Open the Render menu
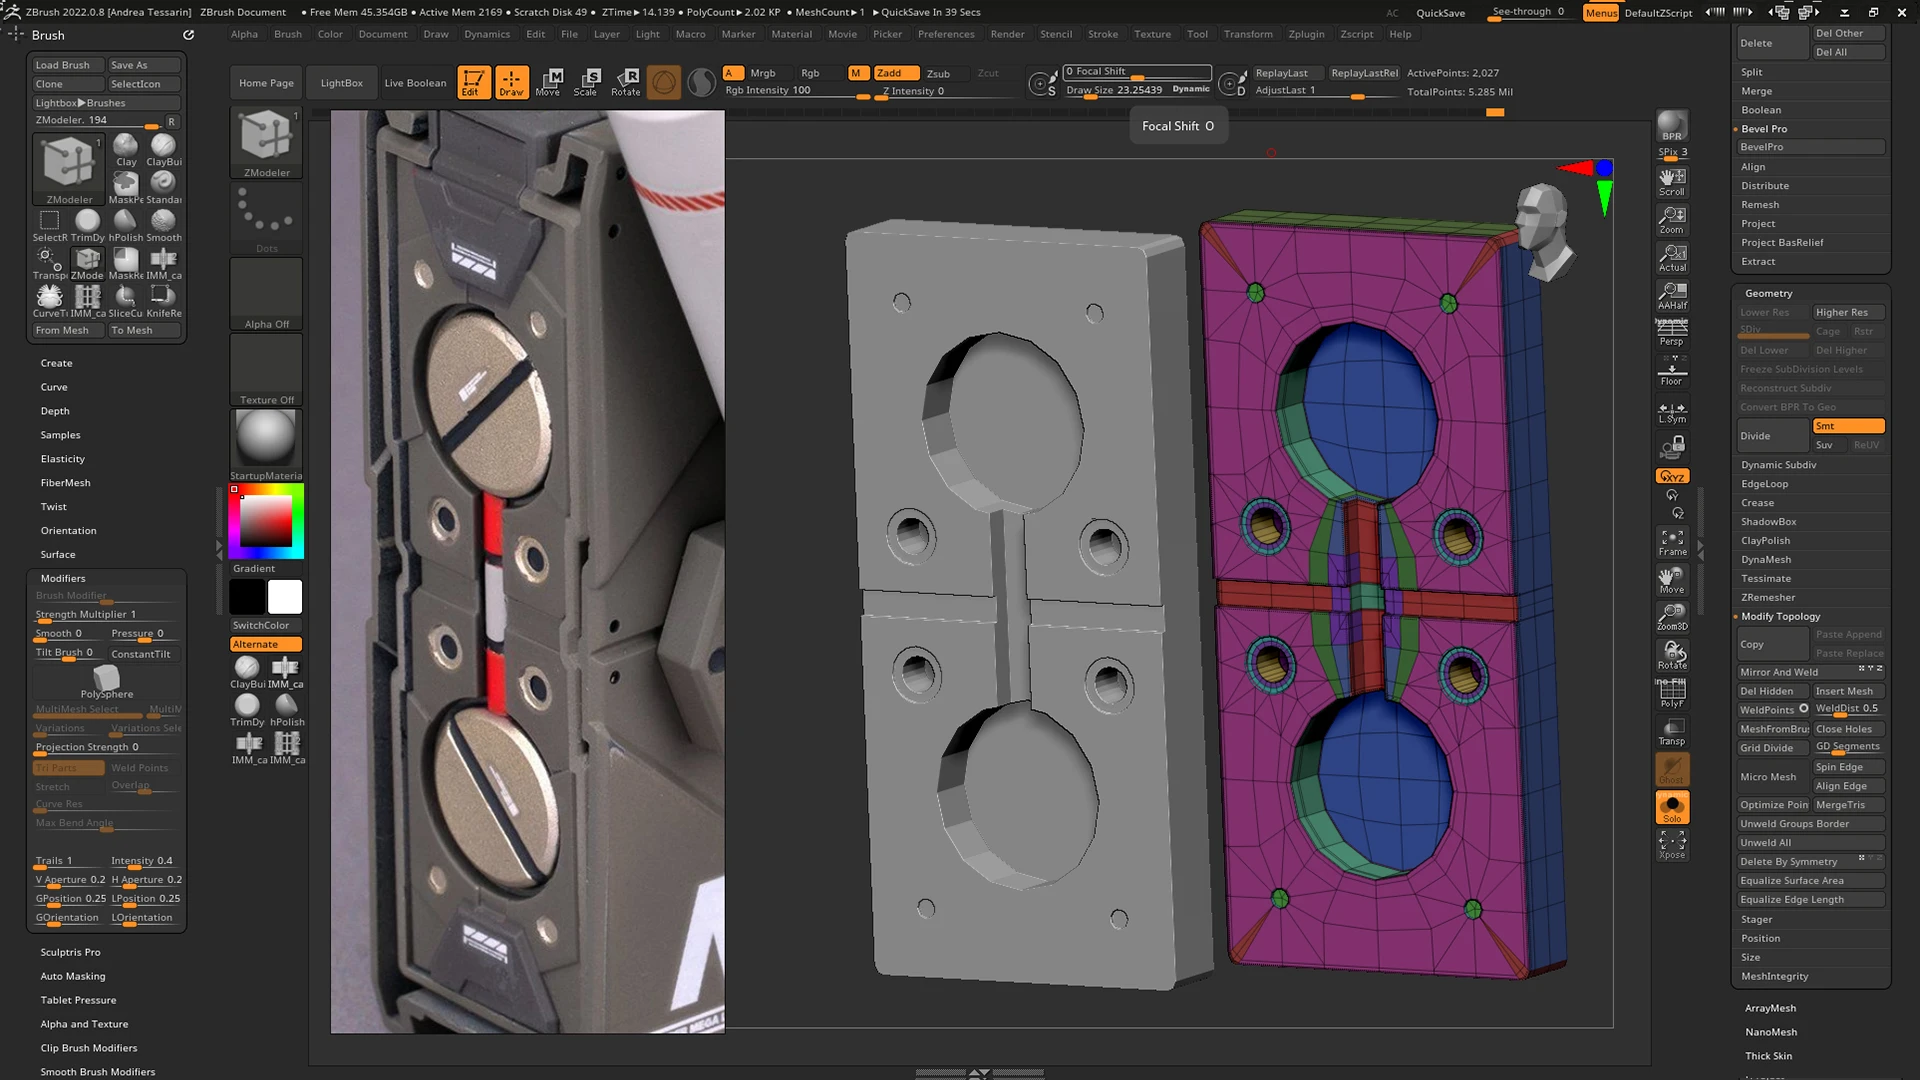1920x1080 pixels. (x=1007, y=34)
